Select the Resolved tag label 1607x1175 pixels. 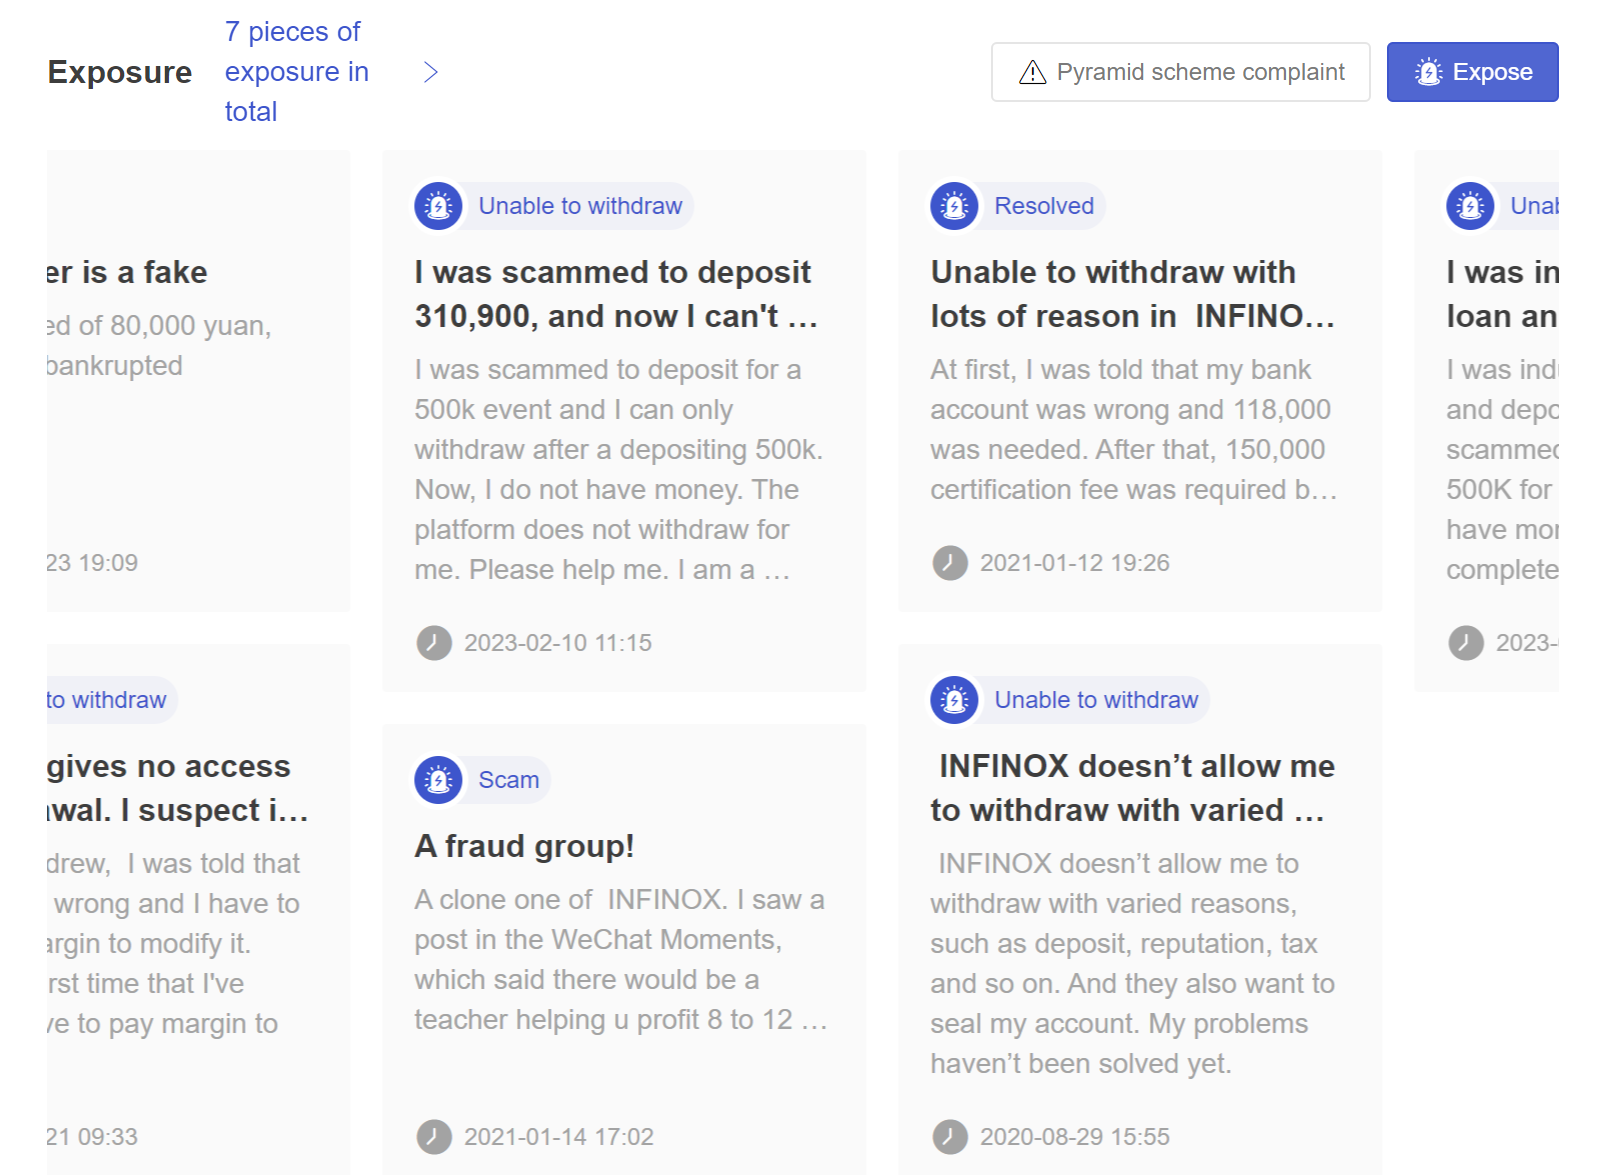point(1044,206)
